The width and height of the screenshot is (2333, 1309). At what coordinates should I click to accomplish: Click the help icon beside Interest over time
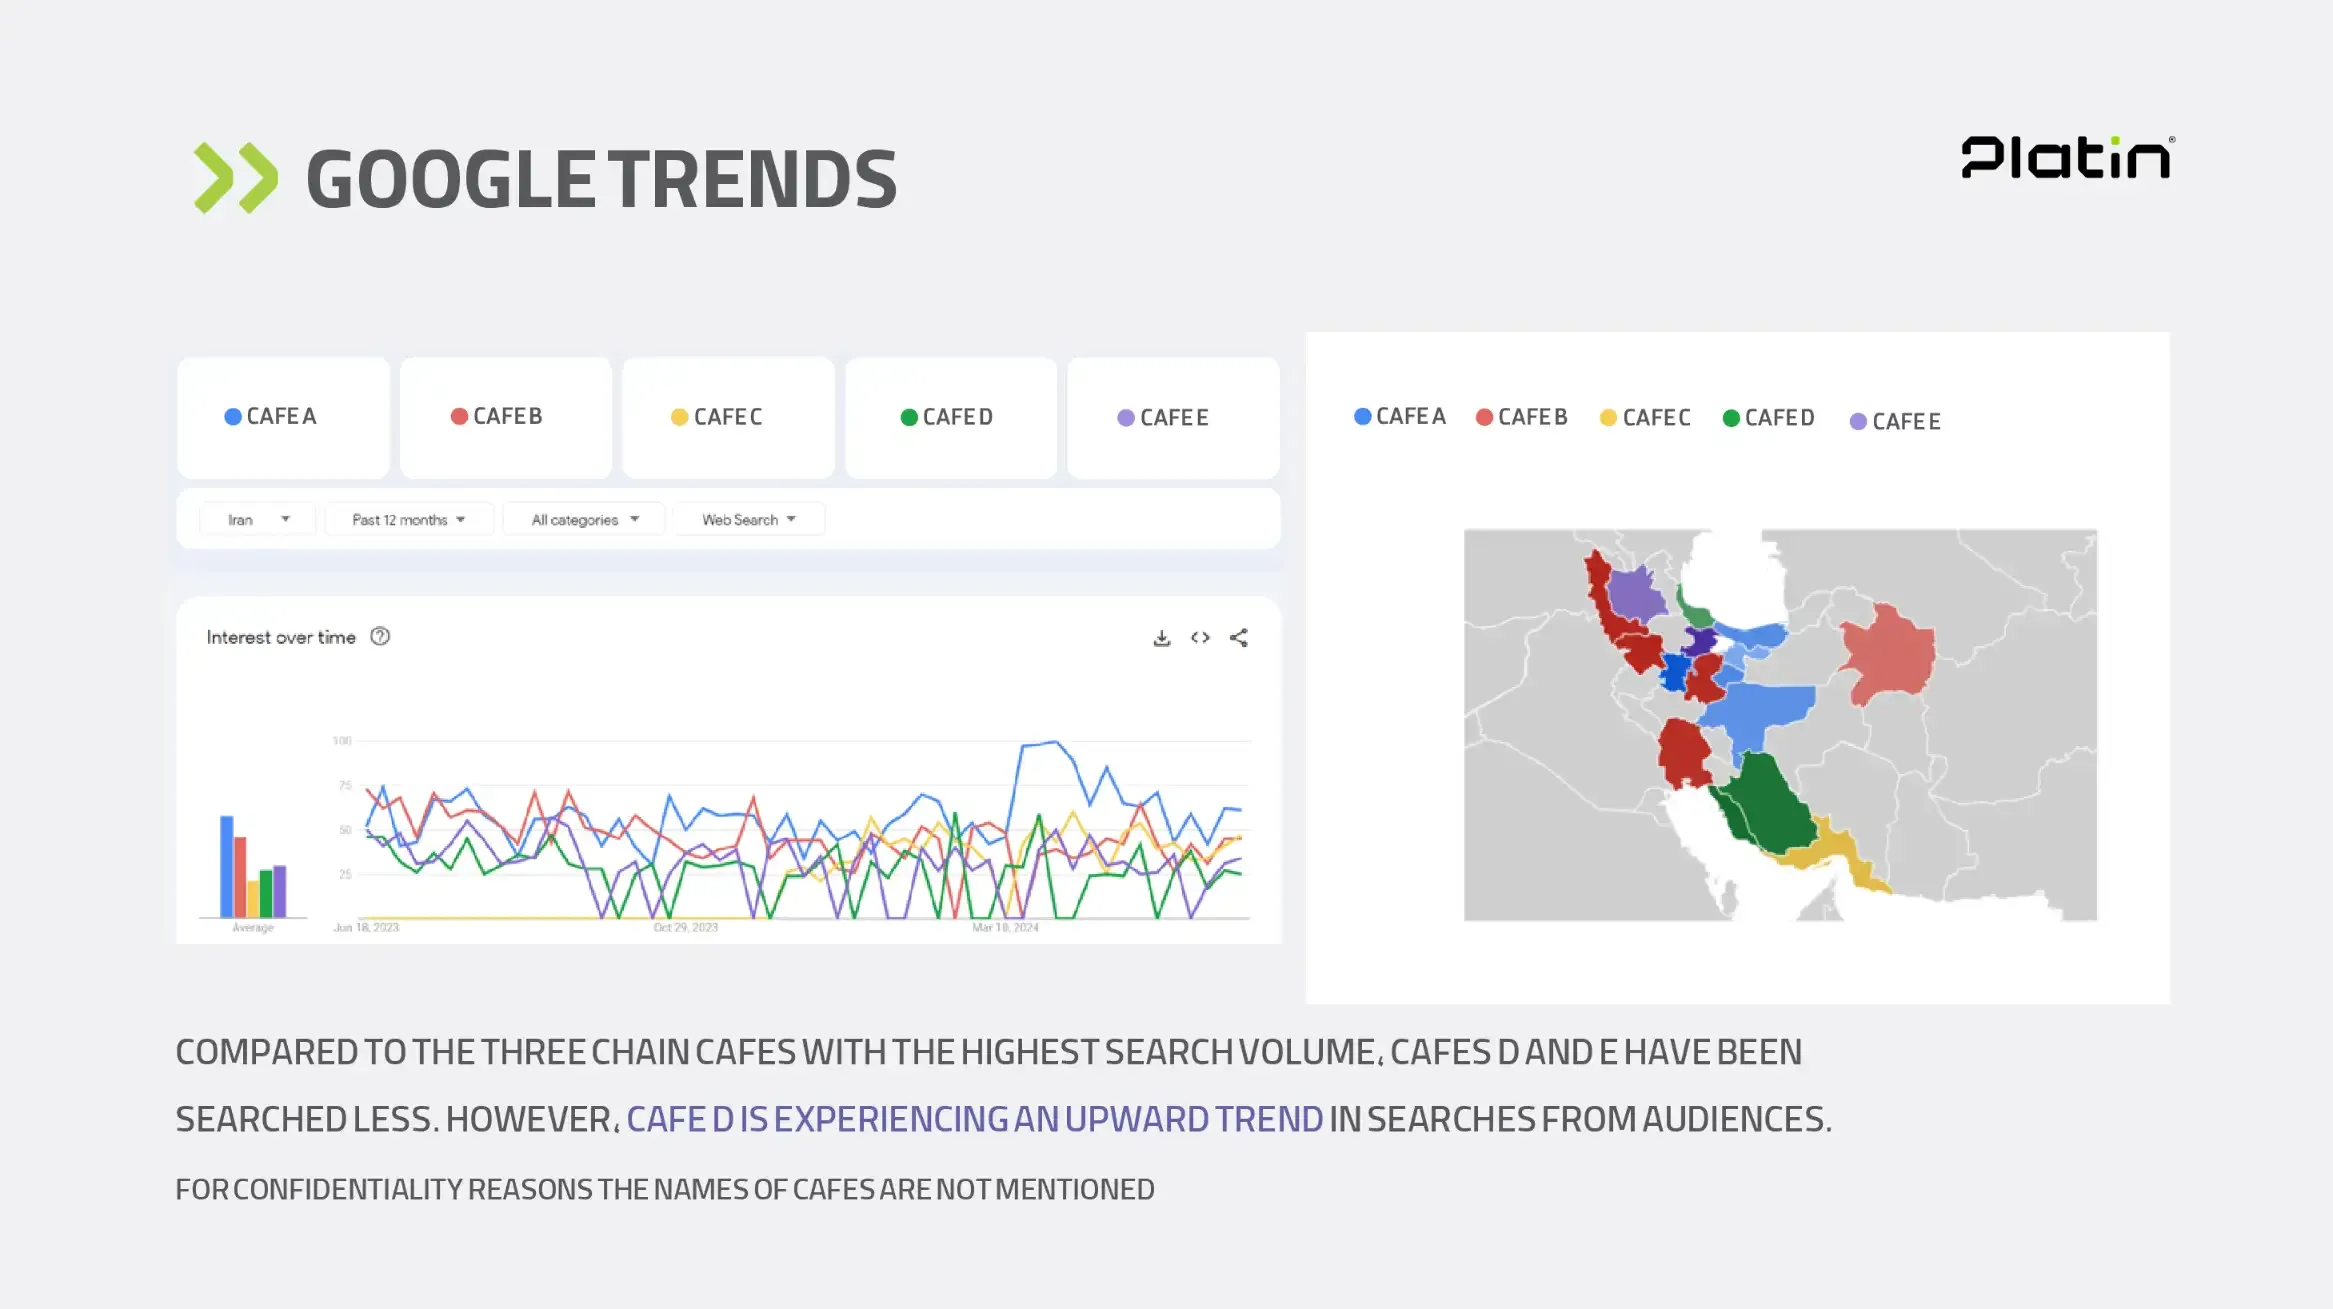click(x=380, y=637)
